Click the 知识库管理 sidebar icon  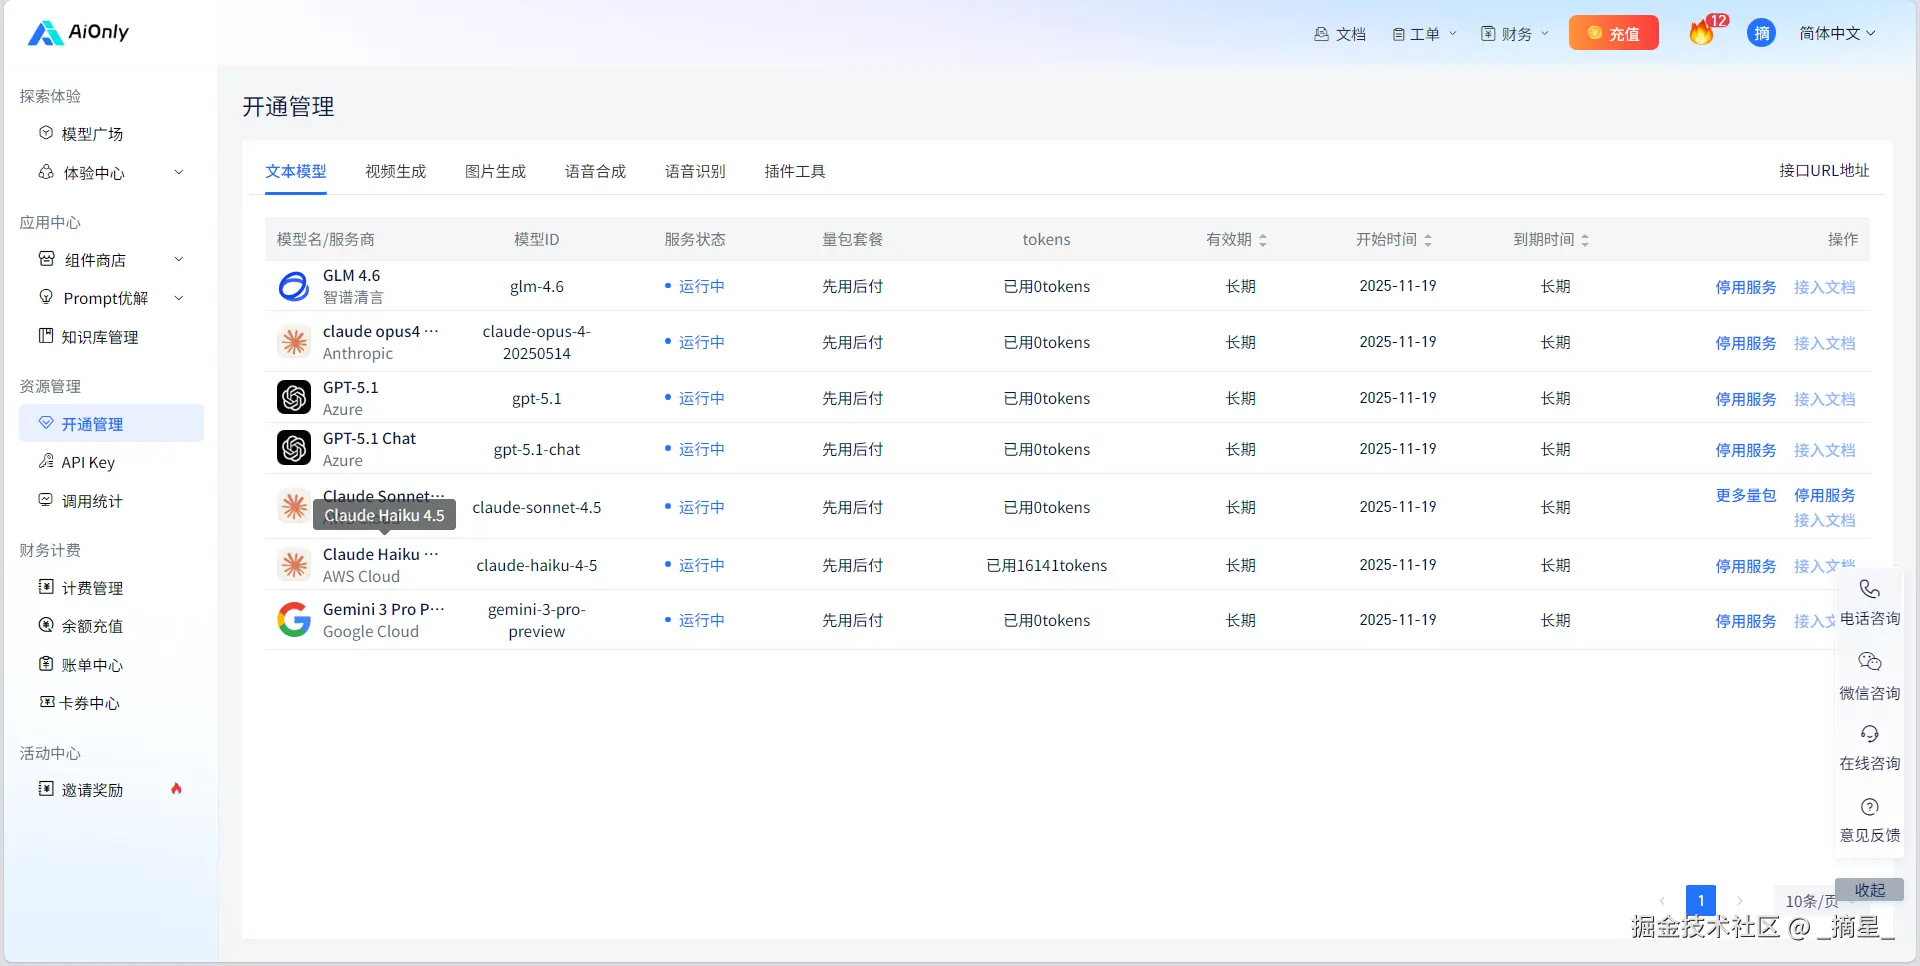[x=46, y=336]
